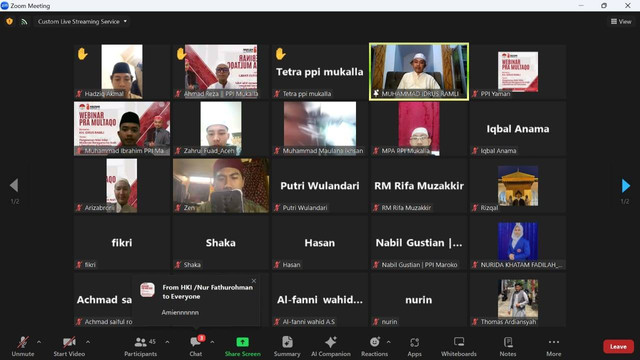Launch AI Companion
This screenshot has height=360, width=640.
pos(331,346)
